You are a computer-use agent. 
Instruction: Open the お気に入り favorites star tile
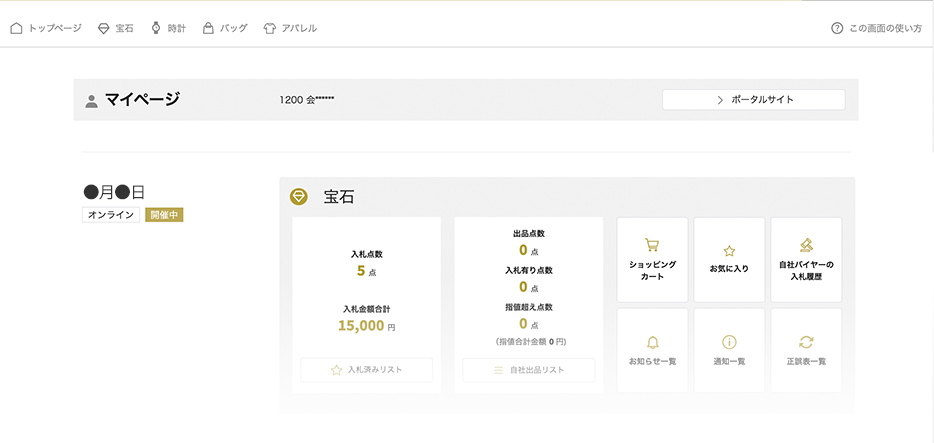729,259
